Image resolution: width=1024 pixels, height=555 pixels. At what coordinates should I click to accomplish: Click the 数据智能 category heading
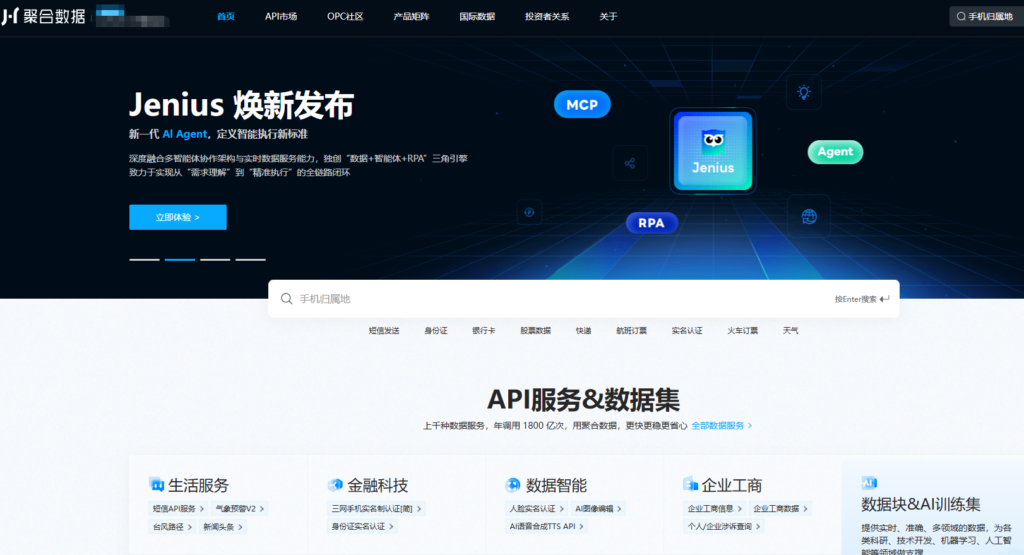(556, 485)
